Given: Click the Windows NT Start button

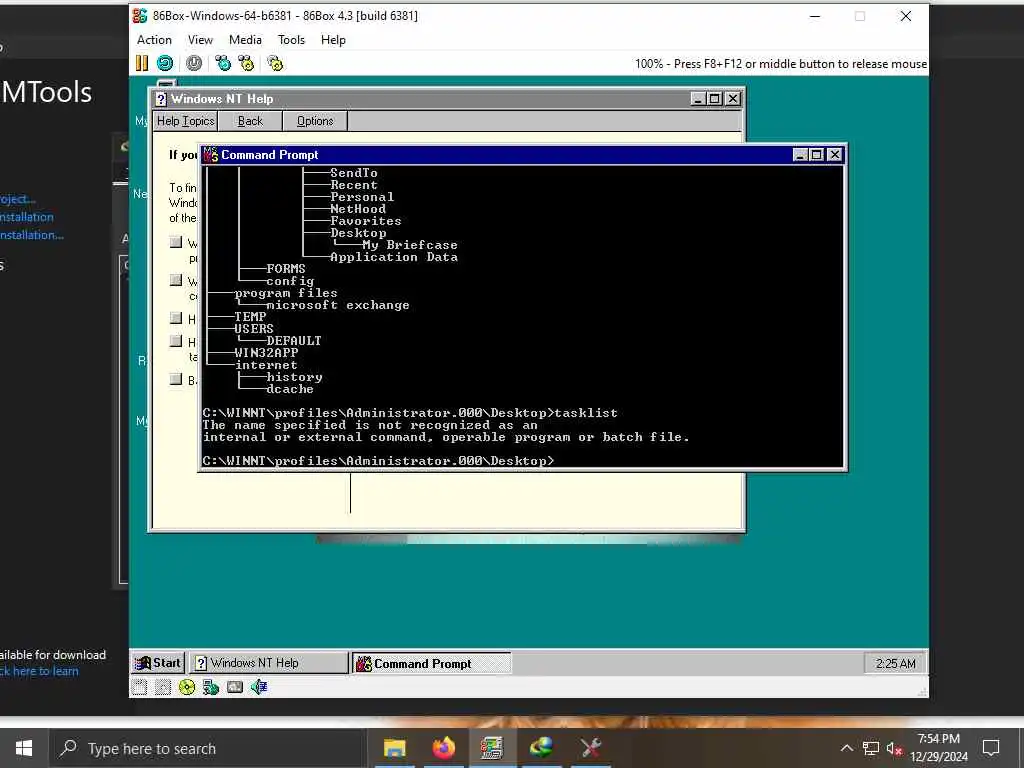Looking at the screenshot, I should tap(157, 664).
